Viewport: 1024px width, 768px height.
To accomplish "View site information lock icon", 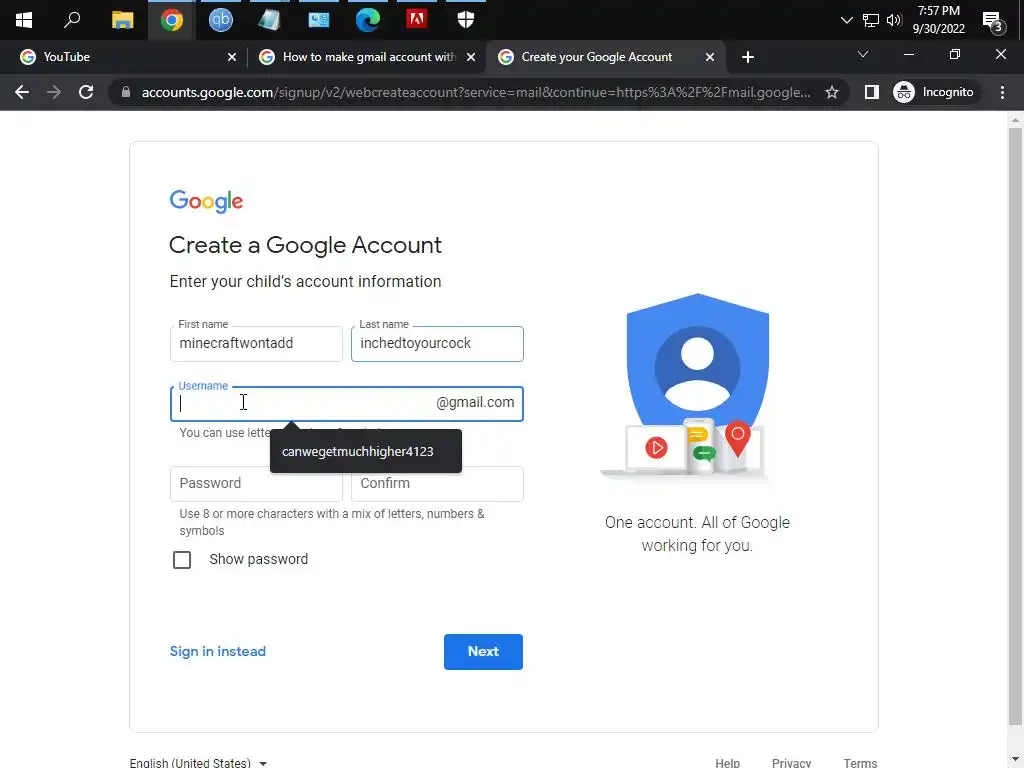I will (x=125, y=92).
